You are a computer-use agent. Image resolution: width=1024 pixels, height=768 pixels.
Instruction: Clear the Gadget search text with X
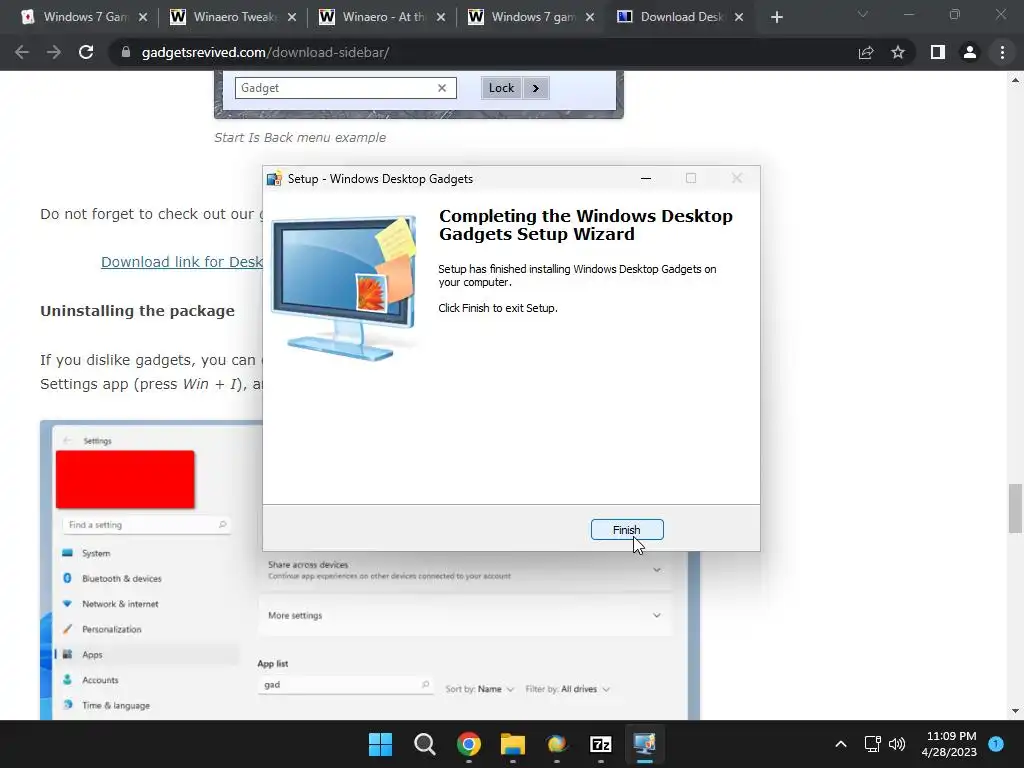coord(442,88)
